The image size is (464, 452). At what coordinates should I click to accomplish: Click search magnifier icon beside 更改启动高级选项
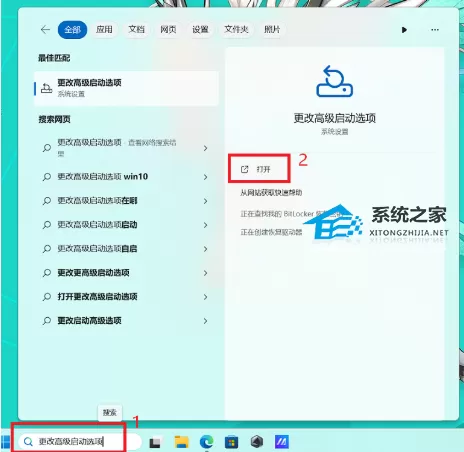pos(47,321)
